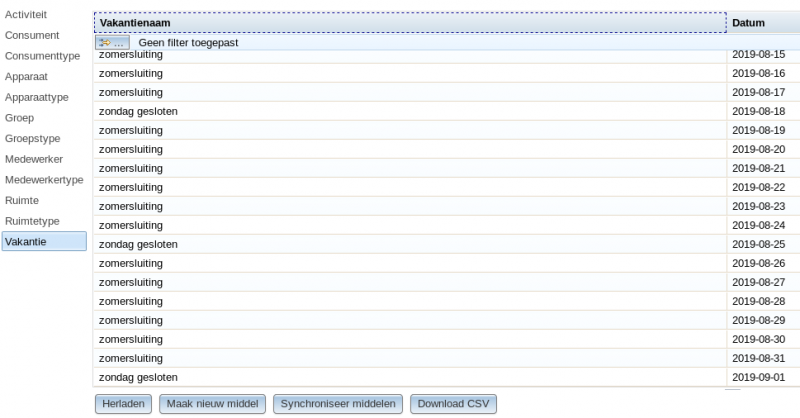Select zomersluiting row dated 2019-08-20
The height and width of the screenshot is (418, 800).
tap(446, 150)
